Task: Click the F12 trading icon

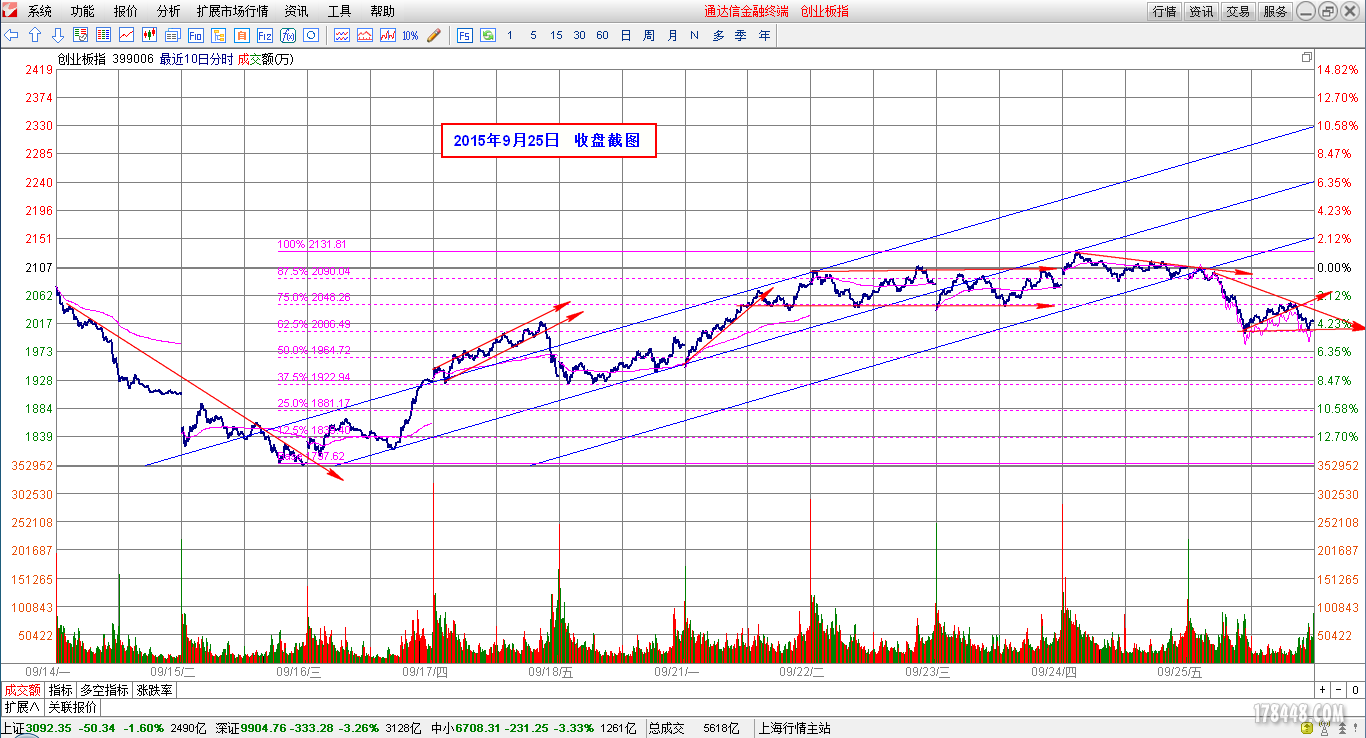Action: click(264, 35)
